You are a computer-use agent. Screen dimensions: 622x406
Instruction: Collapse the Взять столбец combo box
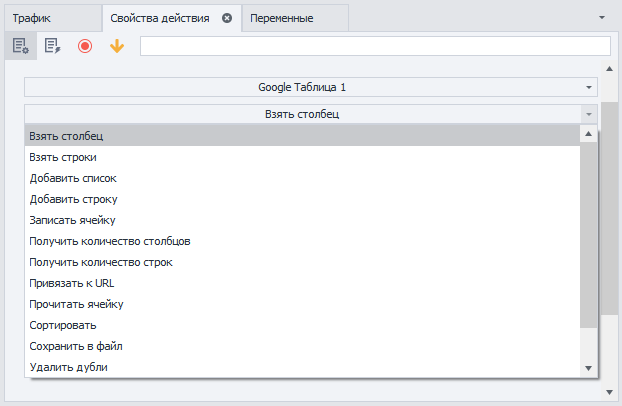point(589,115)
